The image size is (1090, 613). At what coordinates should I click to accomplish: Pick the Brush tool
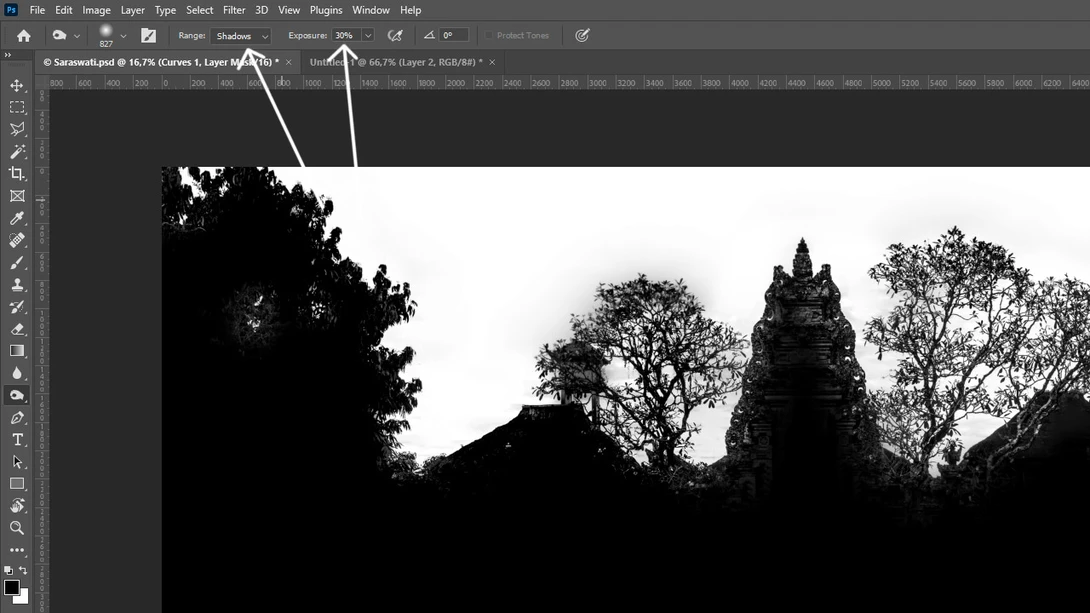17,262
